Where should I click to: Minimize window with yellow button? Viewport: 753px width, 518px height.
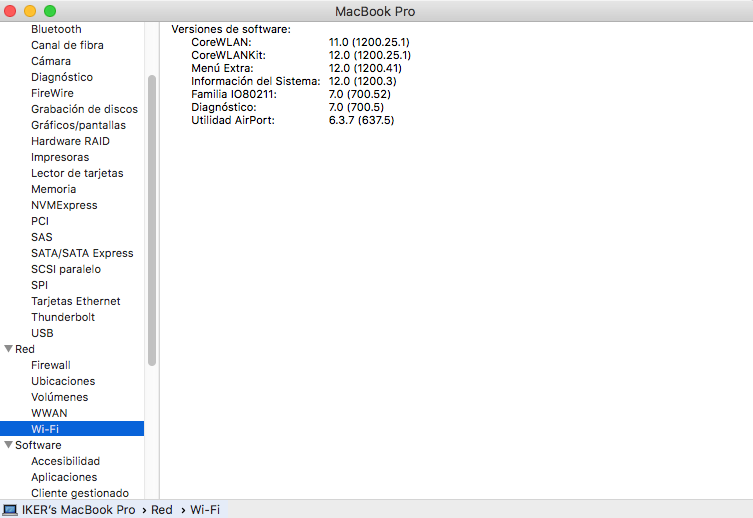pyautogui.click(x=30, y=11)
